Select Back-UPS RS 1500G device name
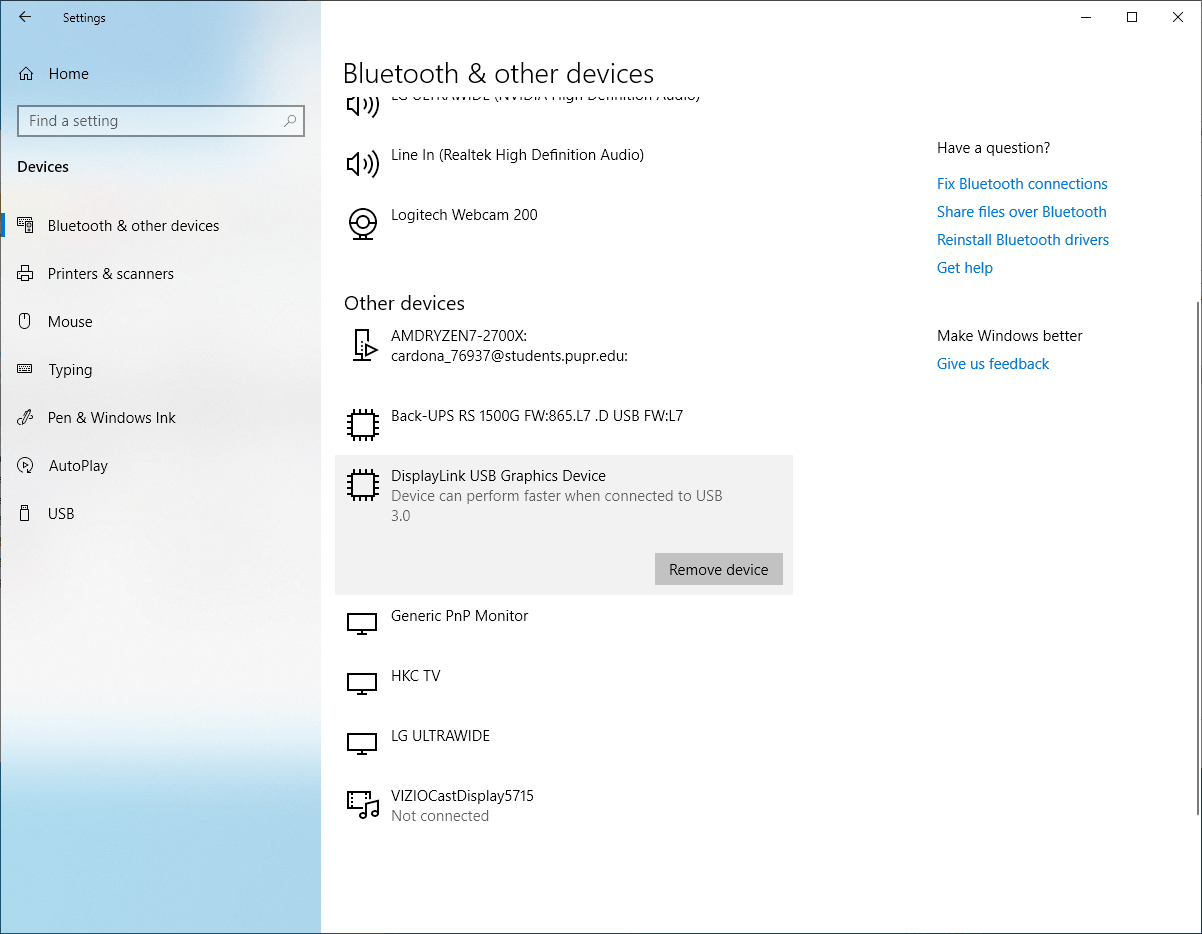Image resolution: width=1202 pixels, height=934 pixels. (537, 416)
